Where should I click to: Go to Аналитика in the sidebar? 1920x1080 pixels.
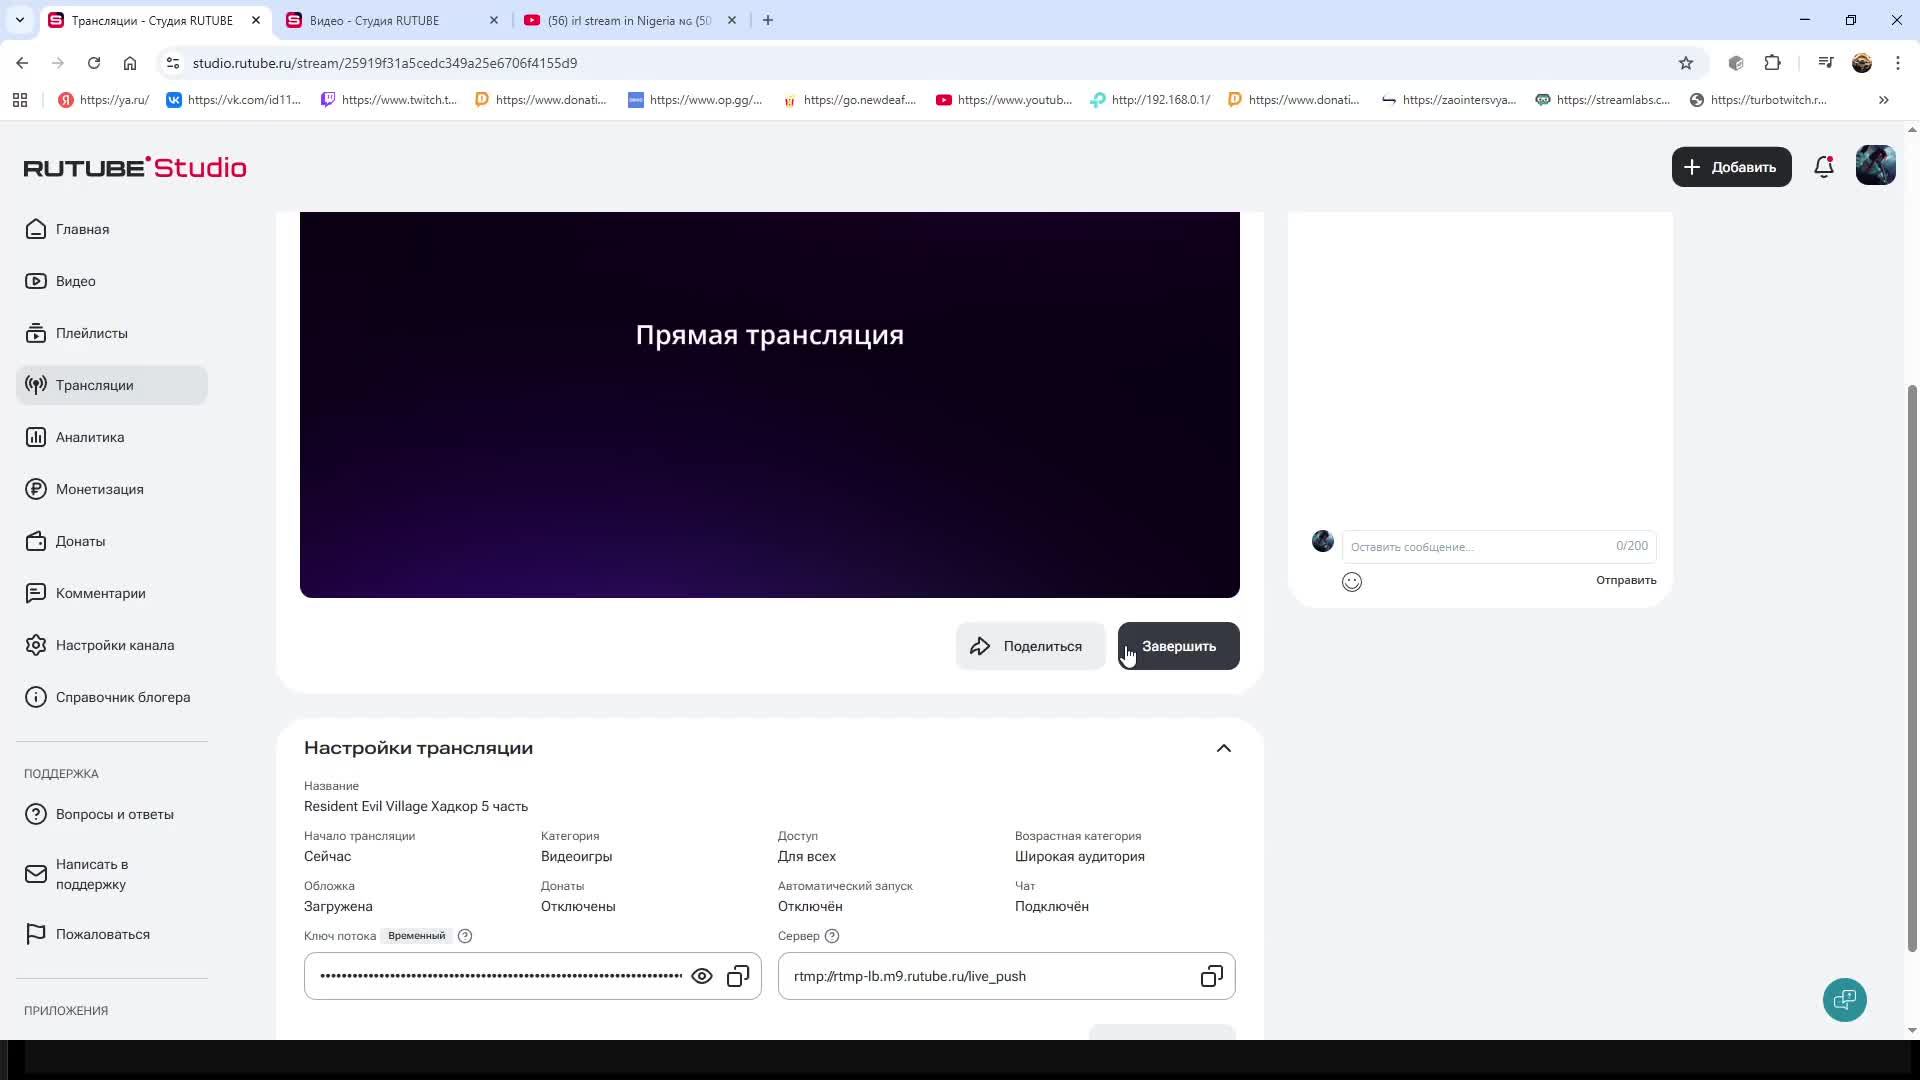(90, 437)
